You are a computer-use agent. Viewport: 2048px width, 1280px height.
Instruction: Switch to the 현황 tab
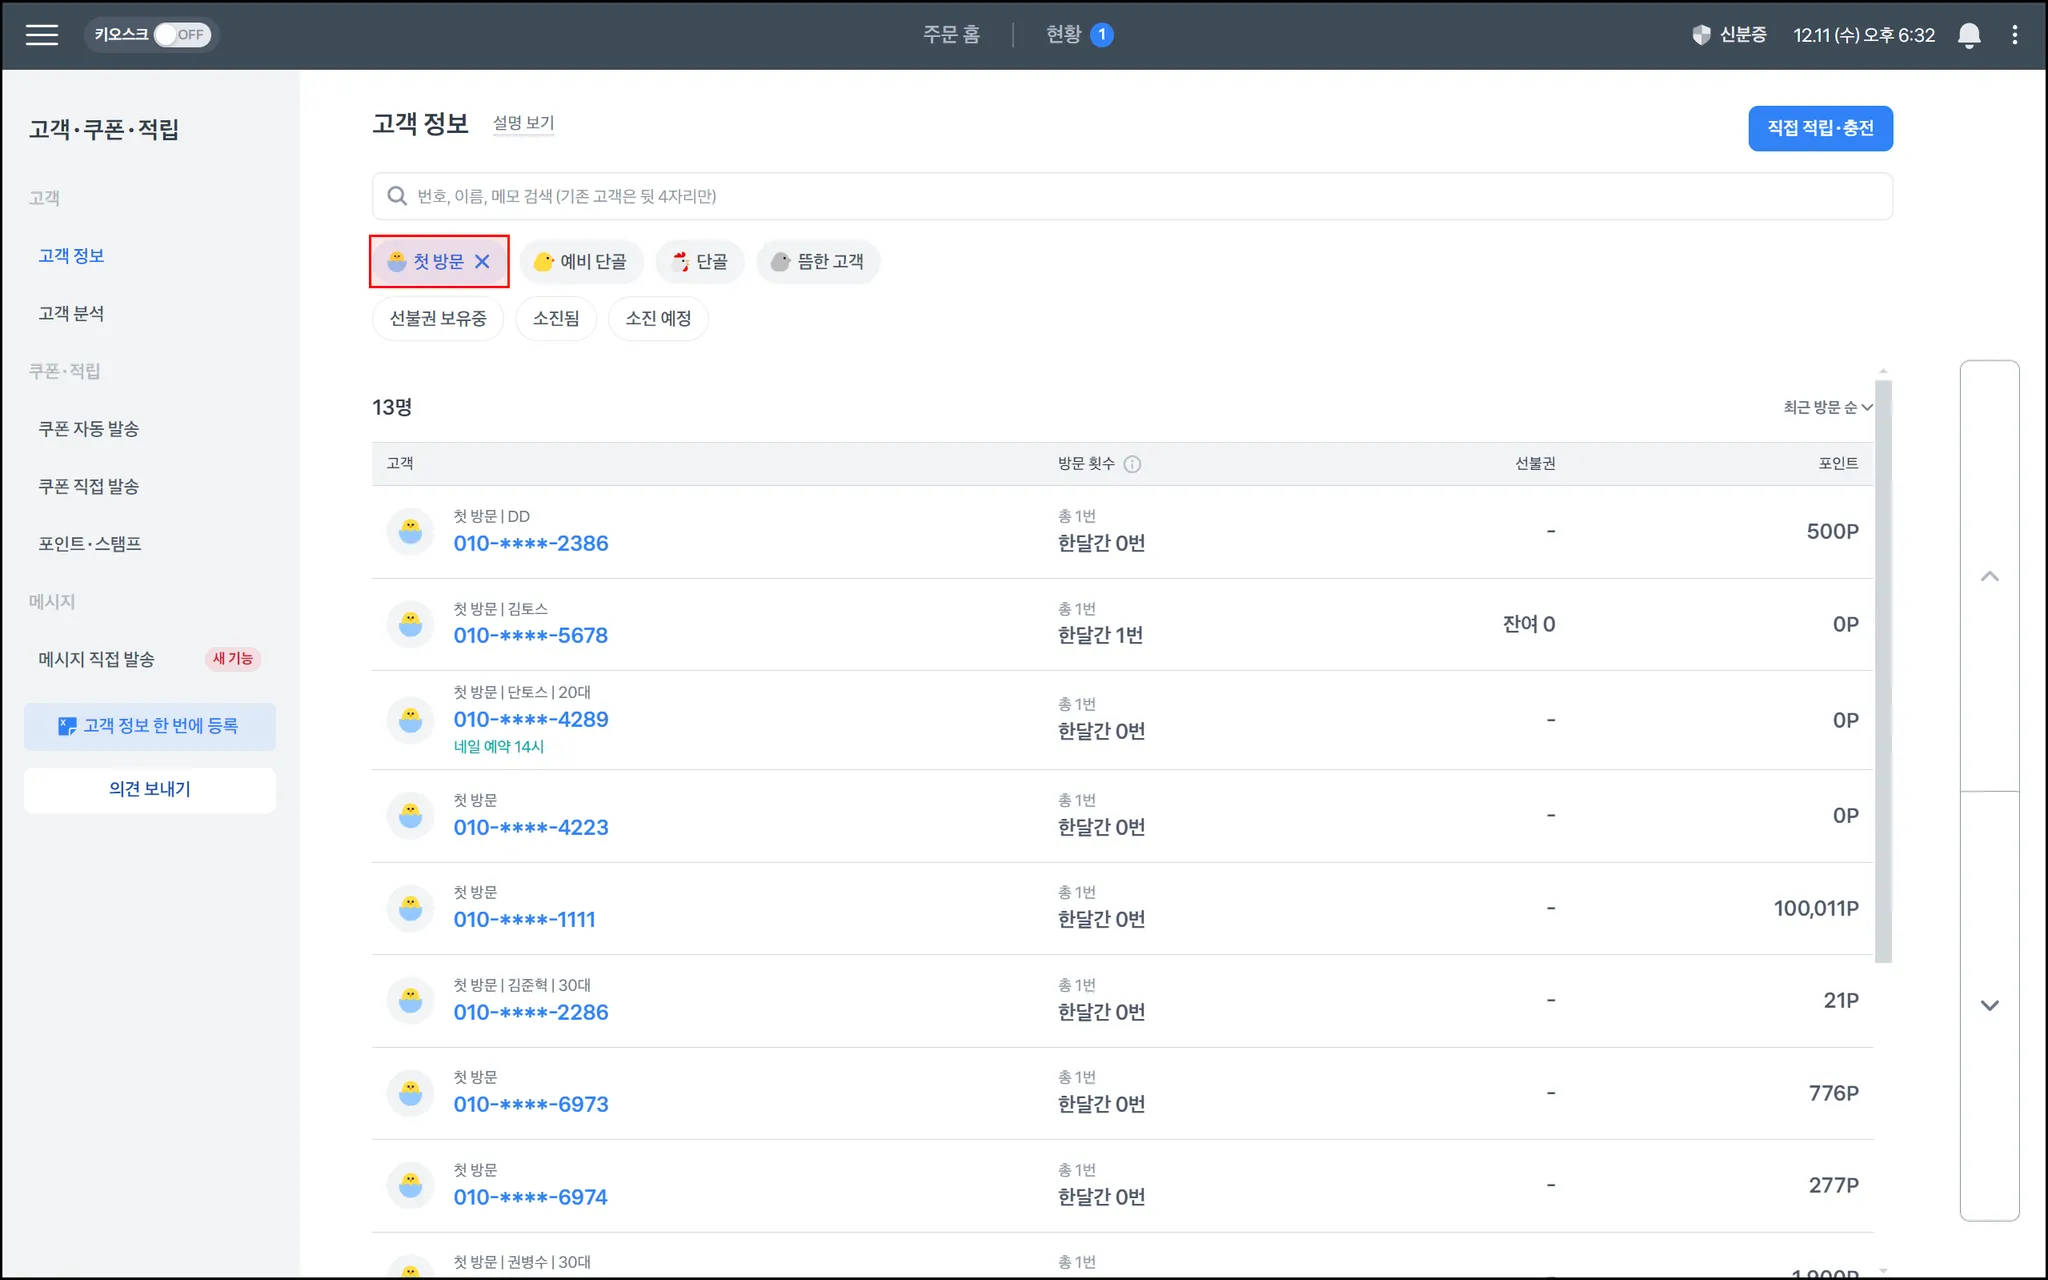[x=1064, y=35]
